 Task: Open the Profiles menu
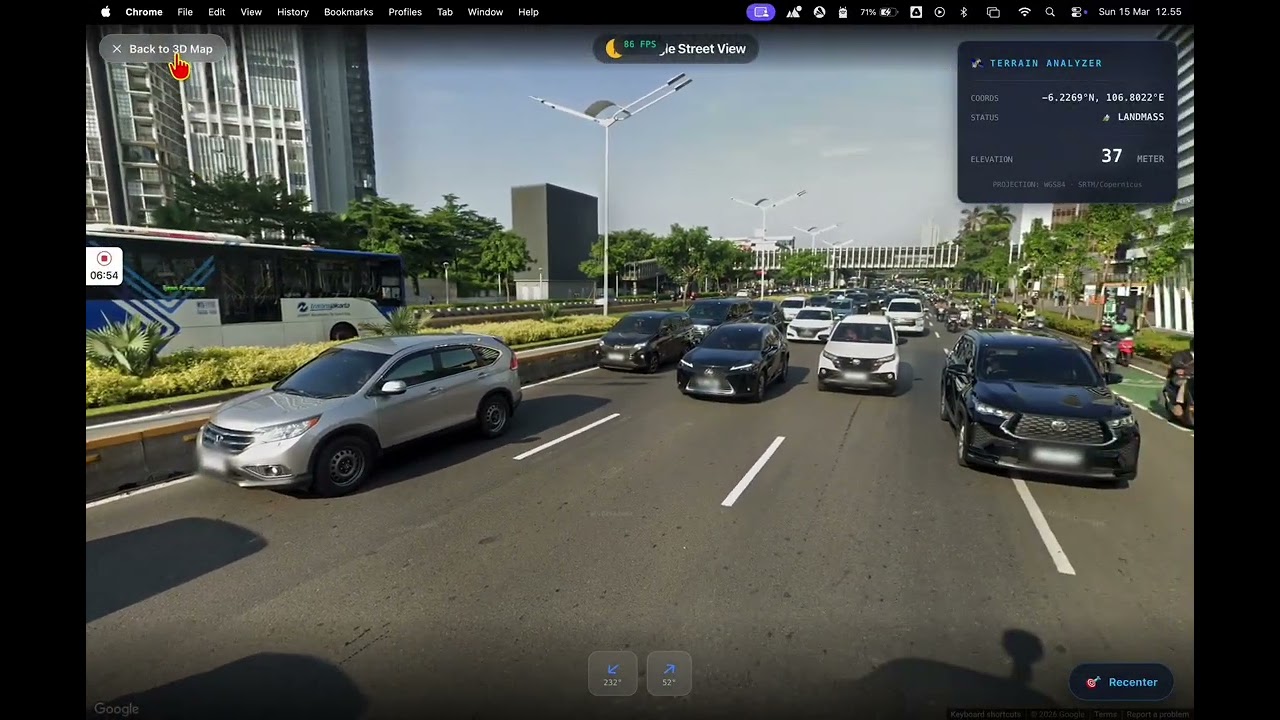[x=405, y=12]
